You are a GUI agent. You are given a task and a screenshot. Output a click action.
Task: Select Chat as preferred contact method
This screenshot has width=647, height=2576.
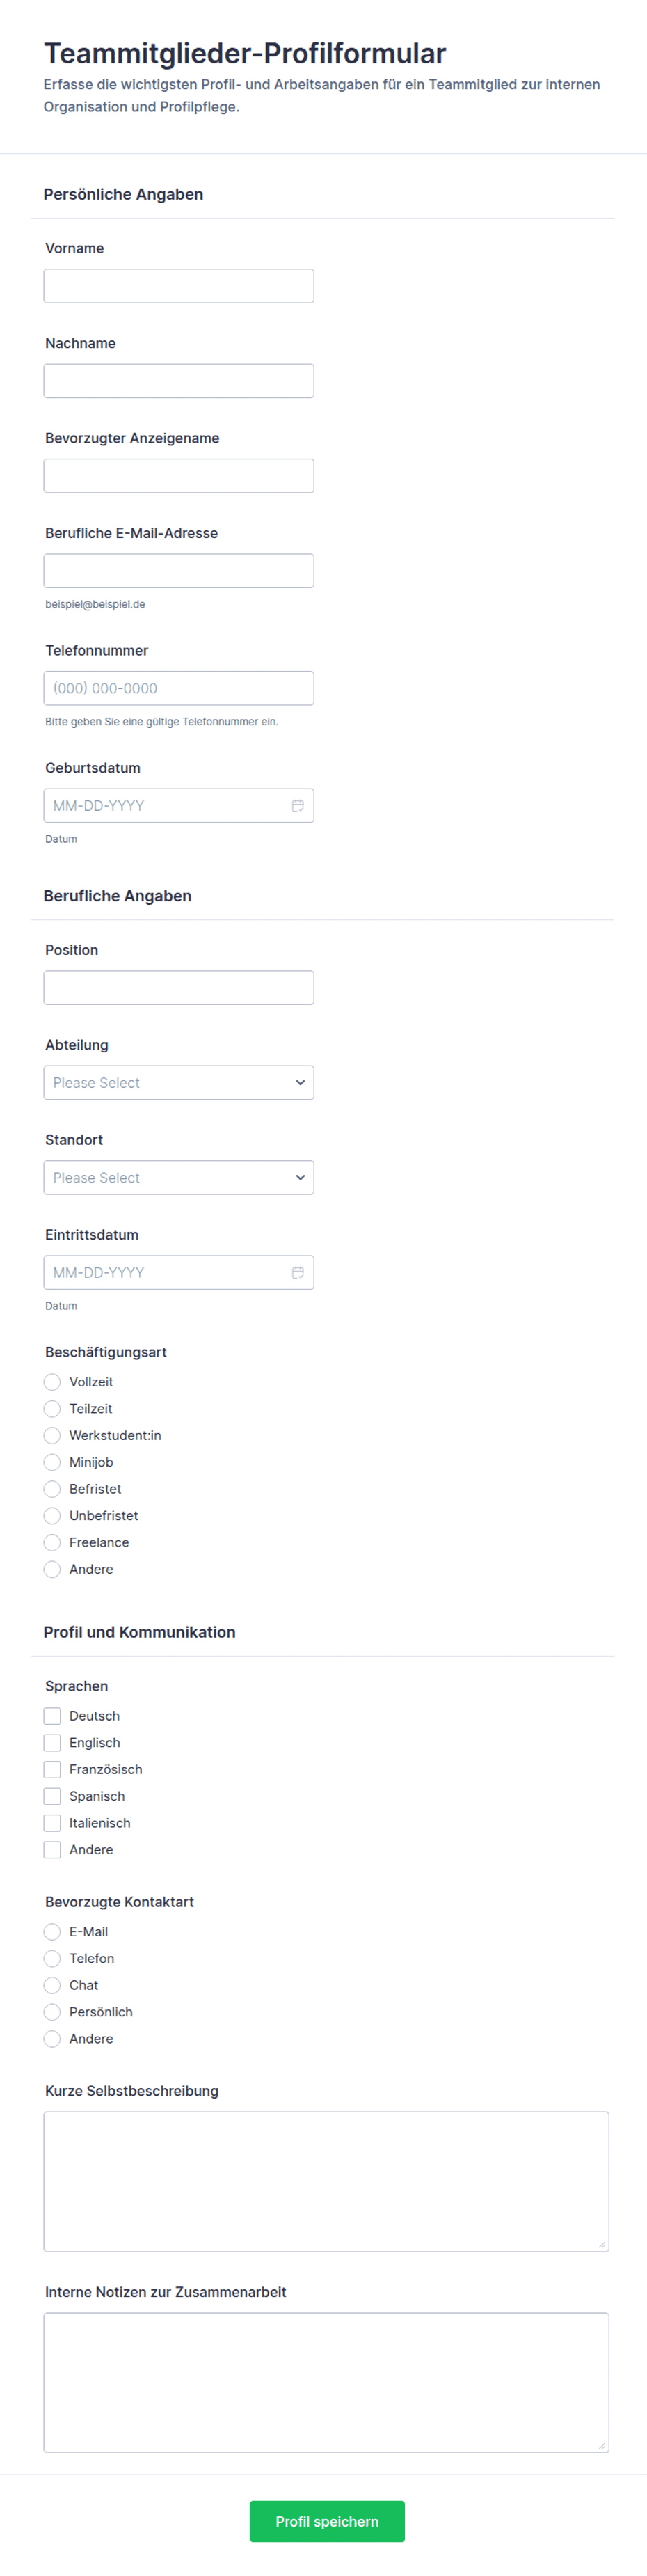click(x=52, y=1985)
